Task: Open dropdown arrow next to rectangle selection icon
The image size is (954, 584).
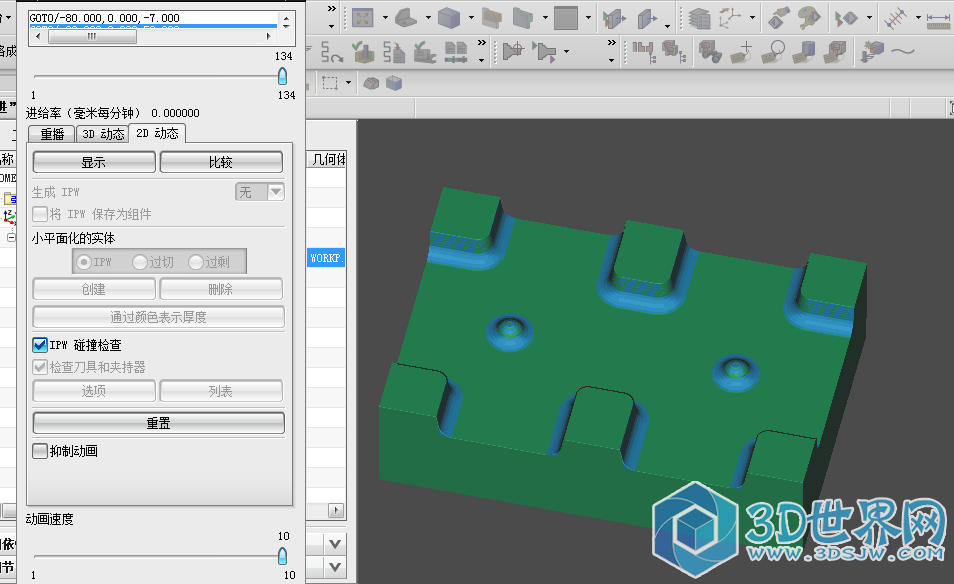Action: point(348,82)
